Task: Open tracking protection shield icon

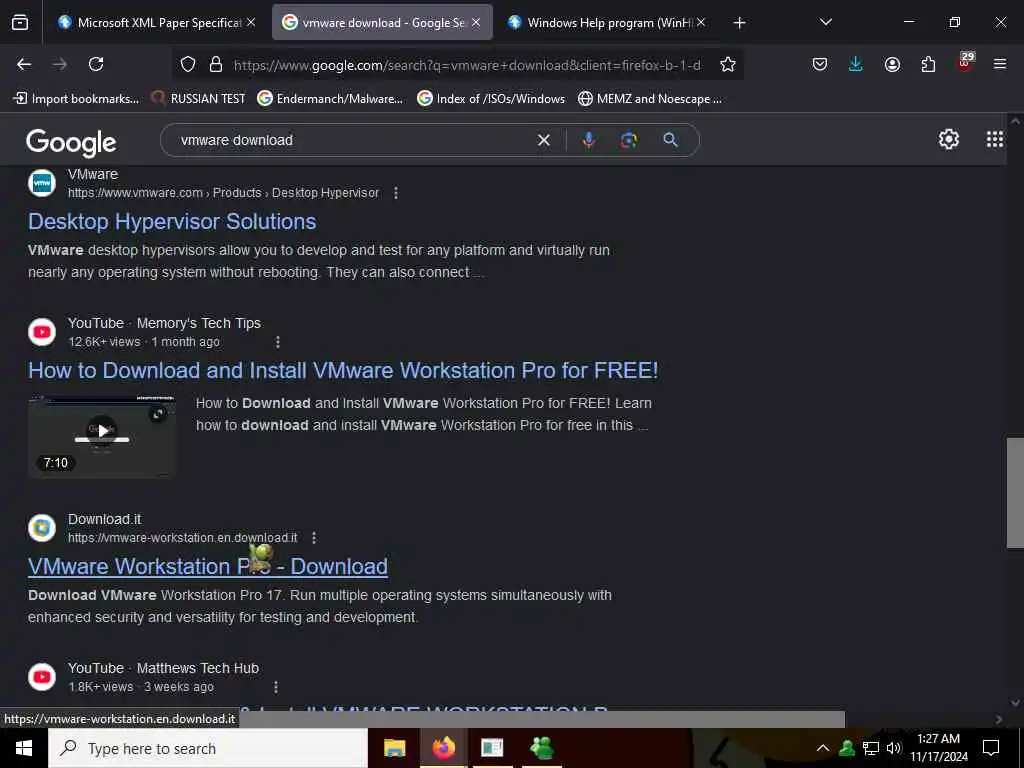Action: (188, 64)
